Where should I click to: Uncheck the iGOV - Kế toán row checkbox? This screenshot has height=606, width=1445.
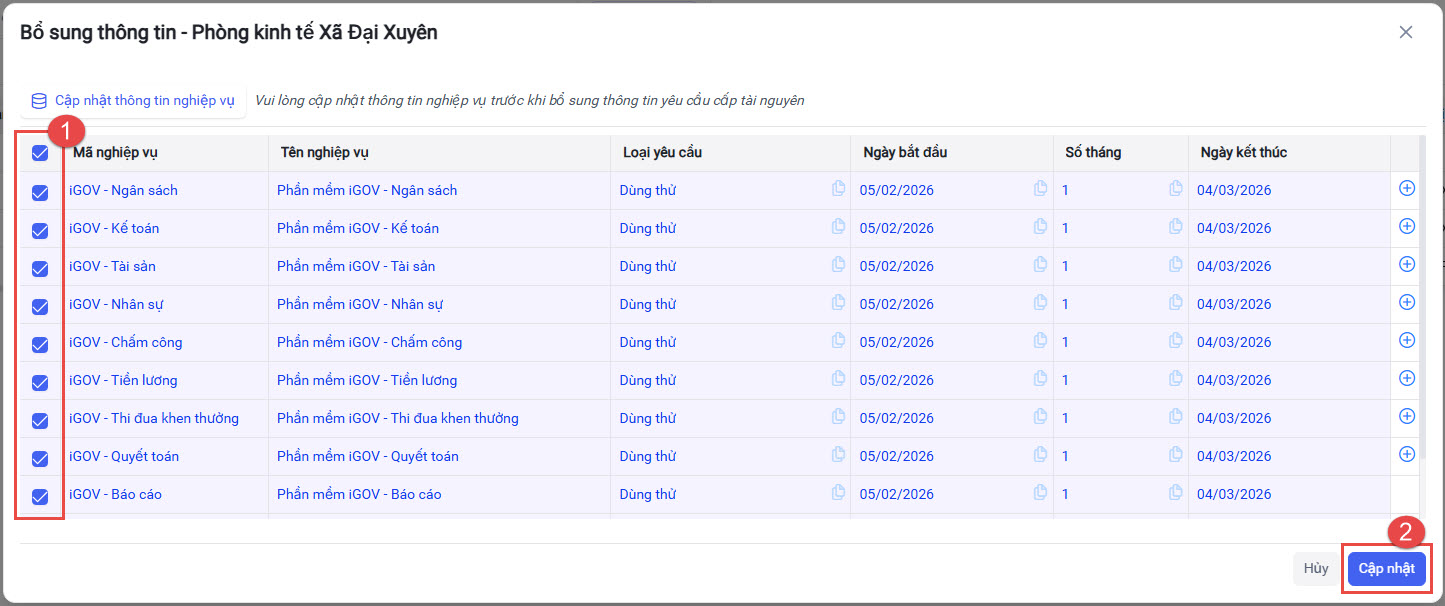click(40, 231)
